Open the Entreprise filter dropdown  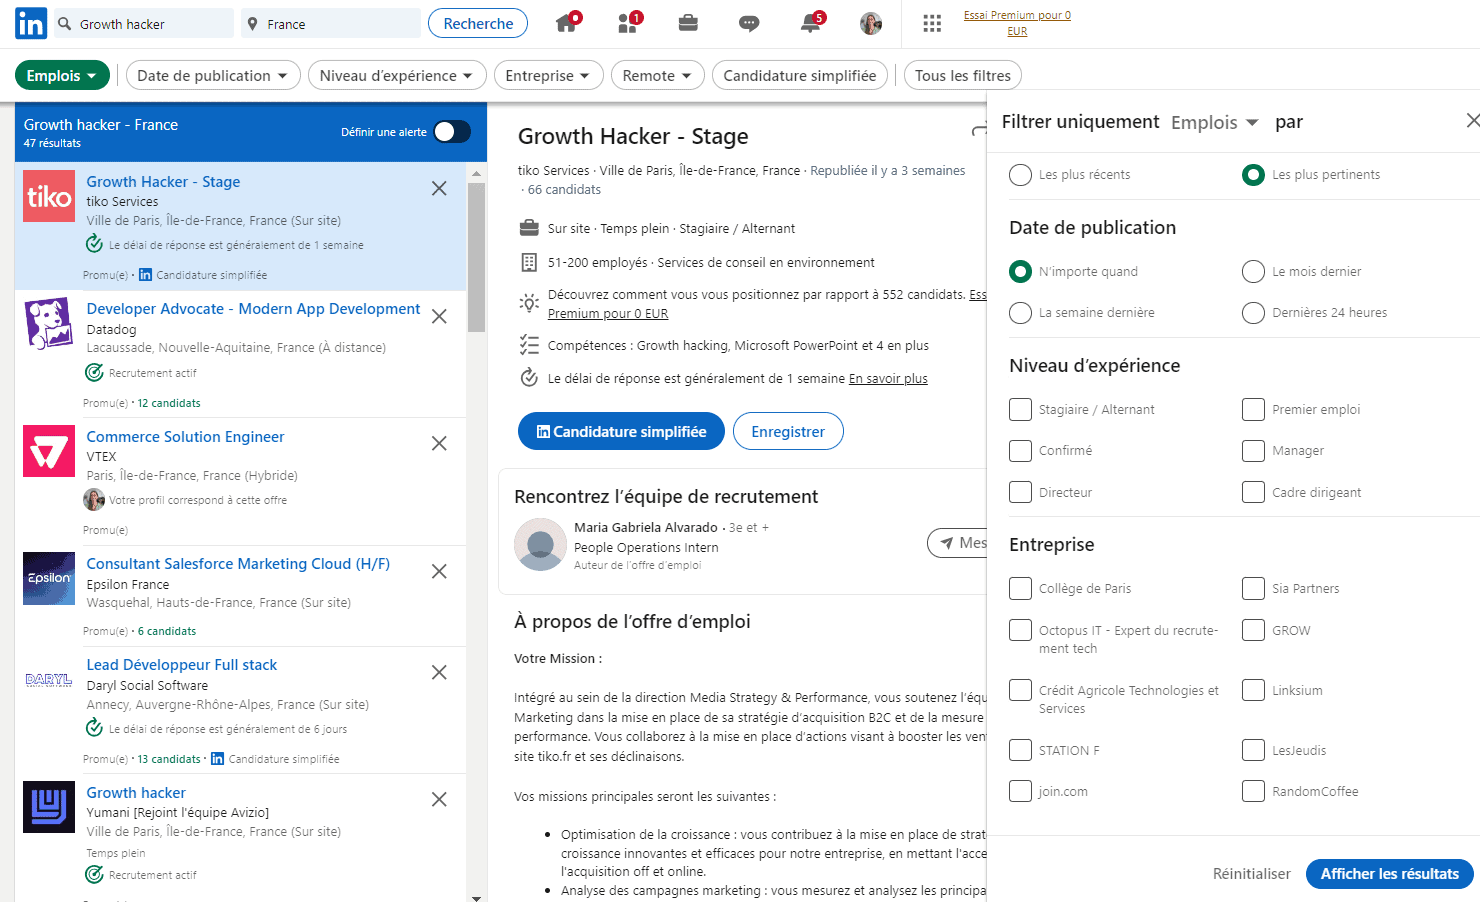click(x=549, y=76)
